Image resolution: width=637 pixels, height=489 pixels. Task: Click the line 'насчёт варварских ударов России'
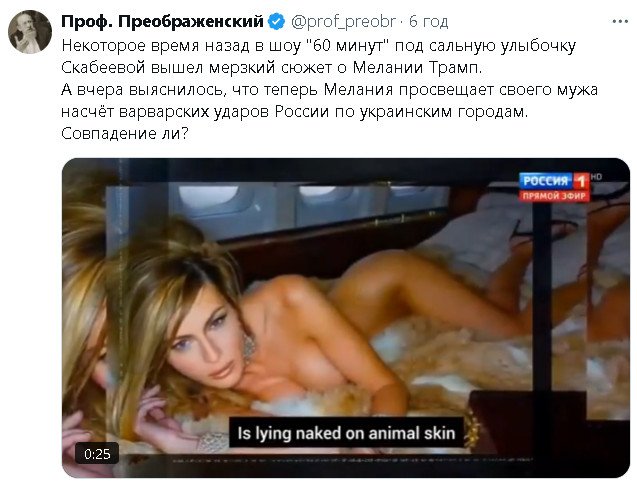click(295, 112)
